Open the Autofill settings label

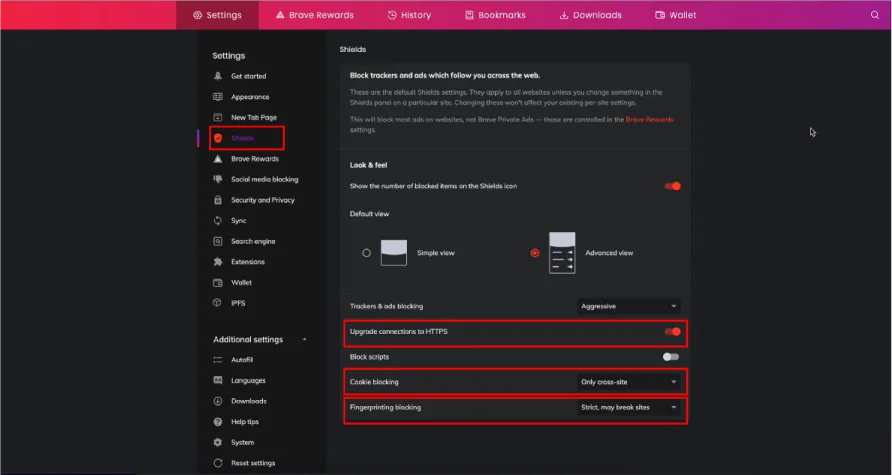242,360
